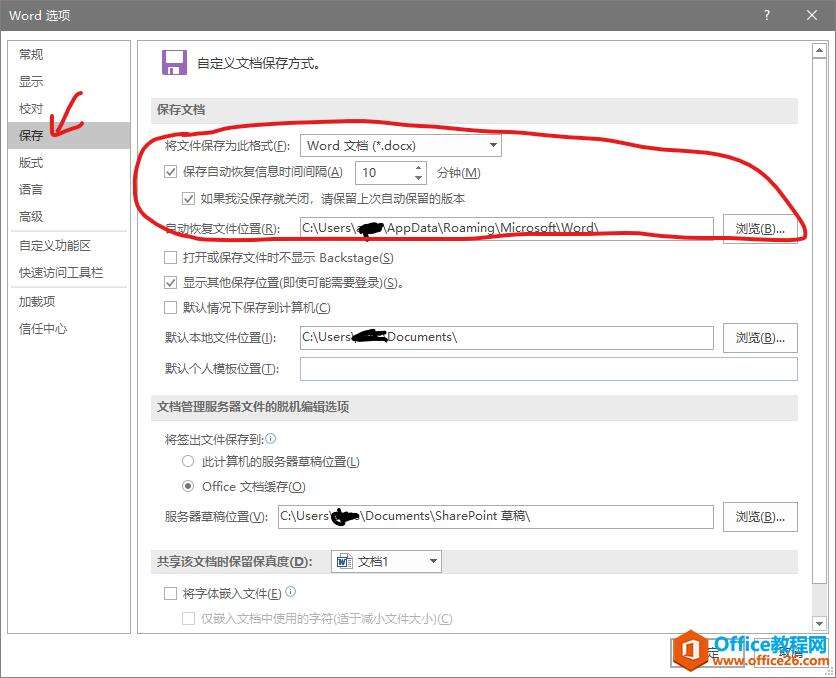Enable 默认情况下保存到计算机 checkbox
Image resolution: width=836 pixels, height=678 pixels.
pyautogui.click(x=171, y=308)
